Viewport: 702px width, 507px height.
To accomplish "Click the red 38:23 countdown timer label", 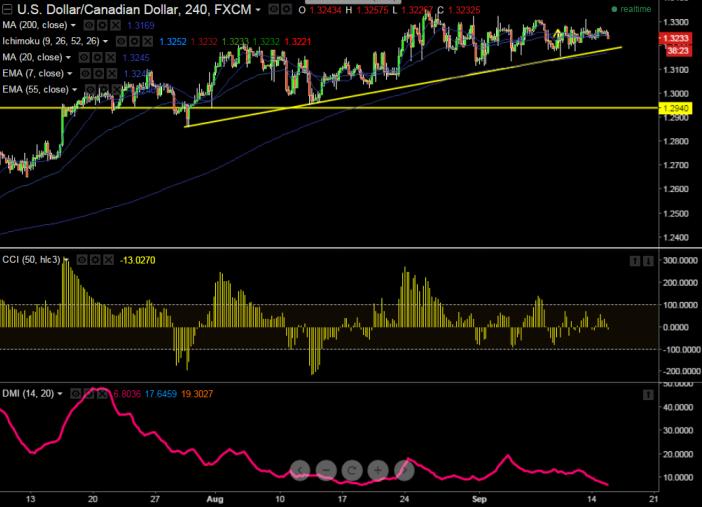I will (677, 51).
